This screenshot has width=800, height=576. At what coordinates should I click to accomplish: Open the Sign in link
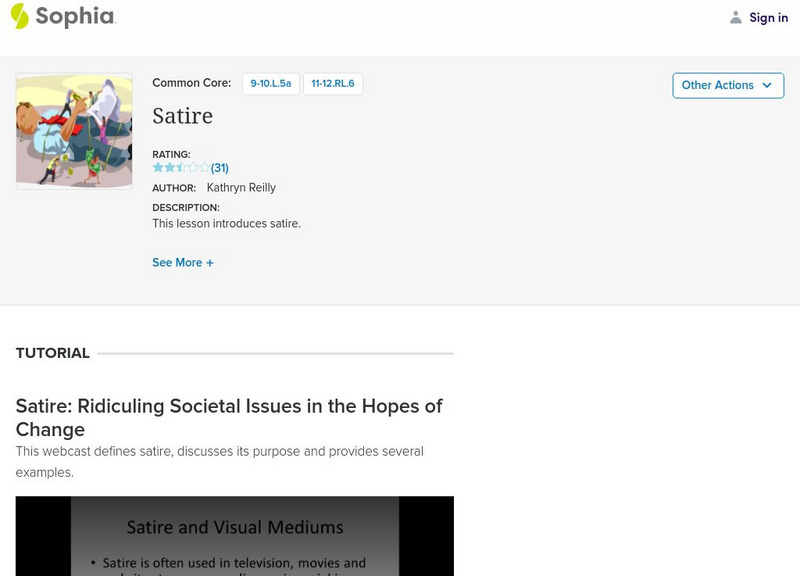(768, 17)
